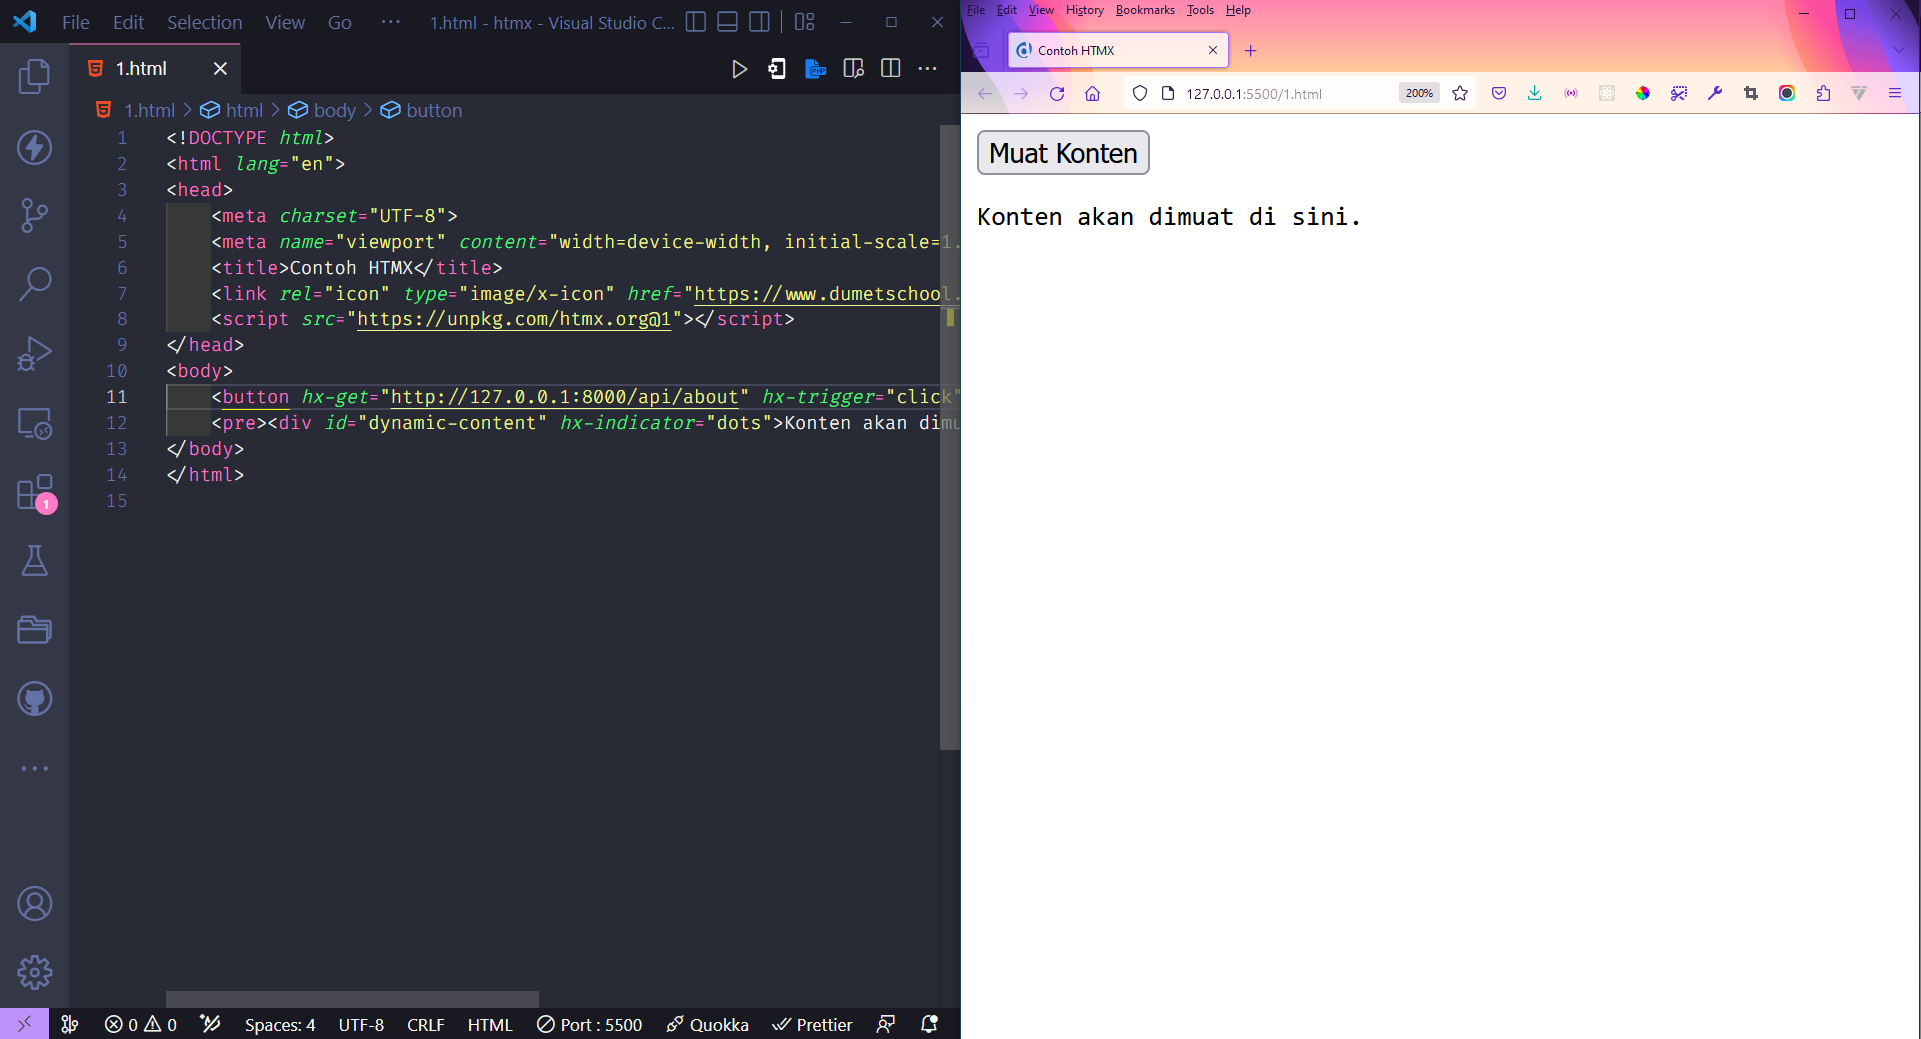Open Firefox History menu

[1085, 10]
